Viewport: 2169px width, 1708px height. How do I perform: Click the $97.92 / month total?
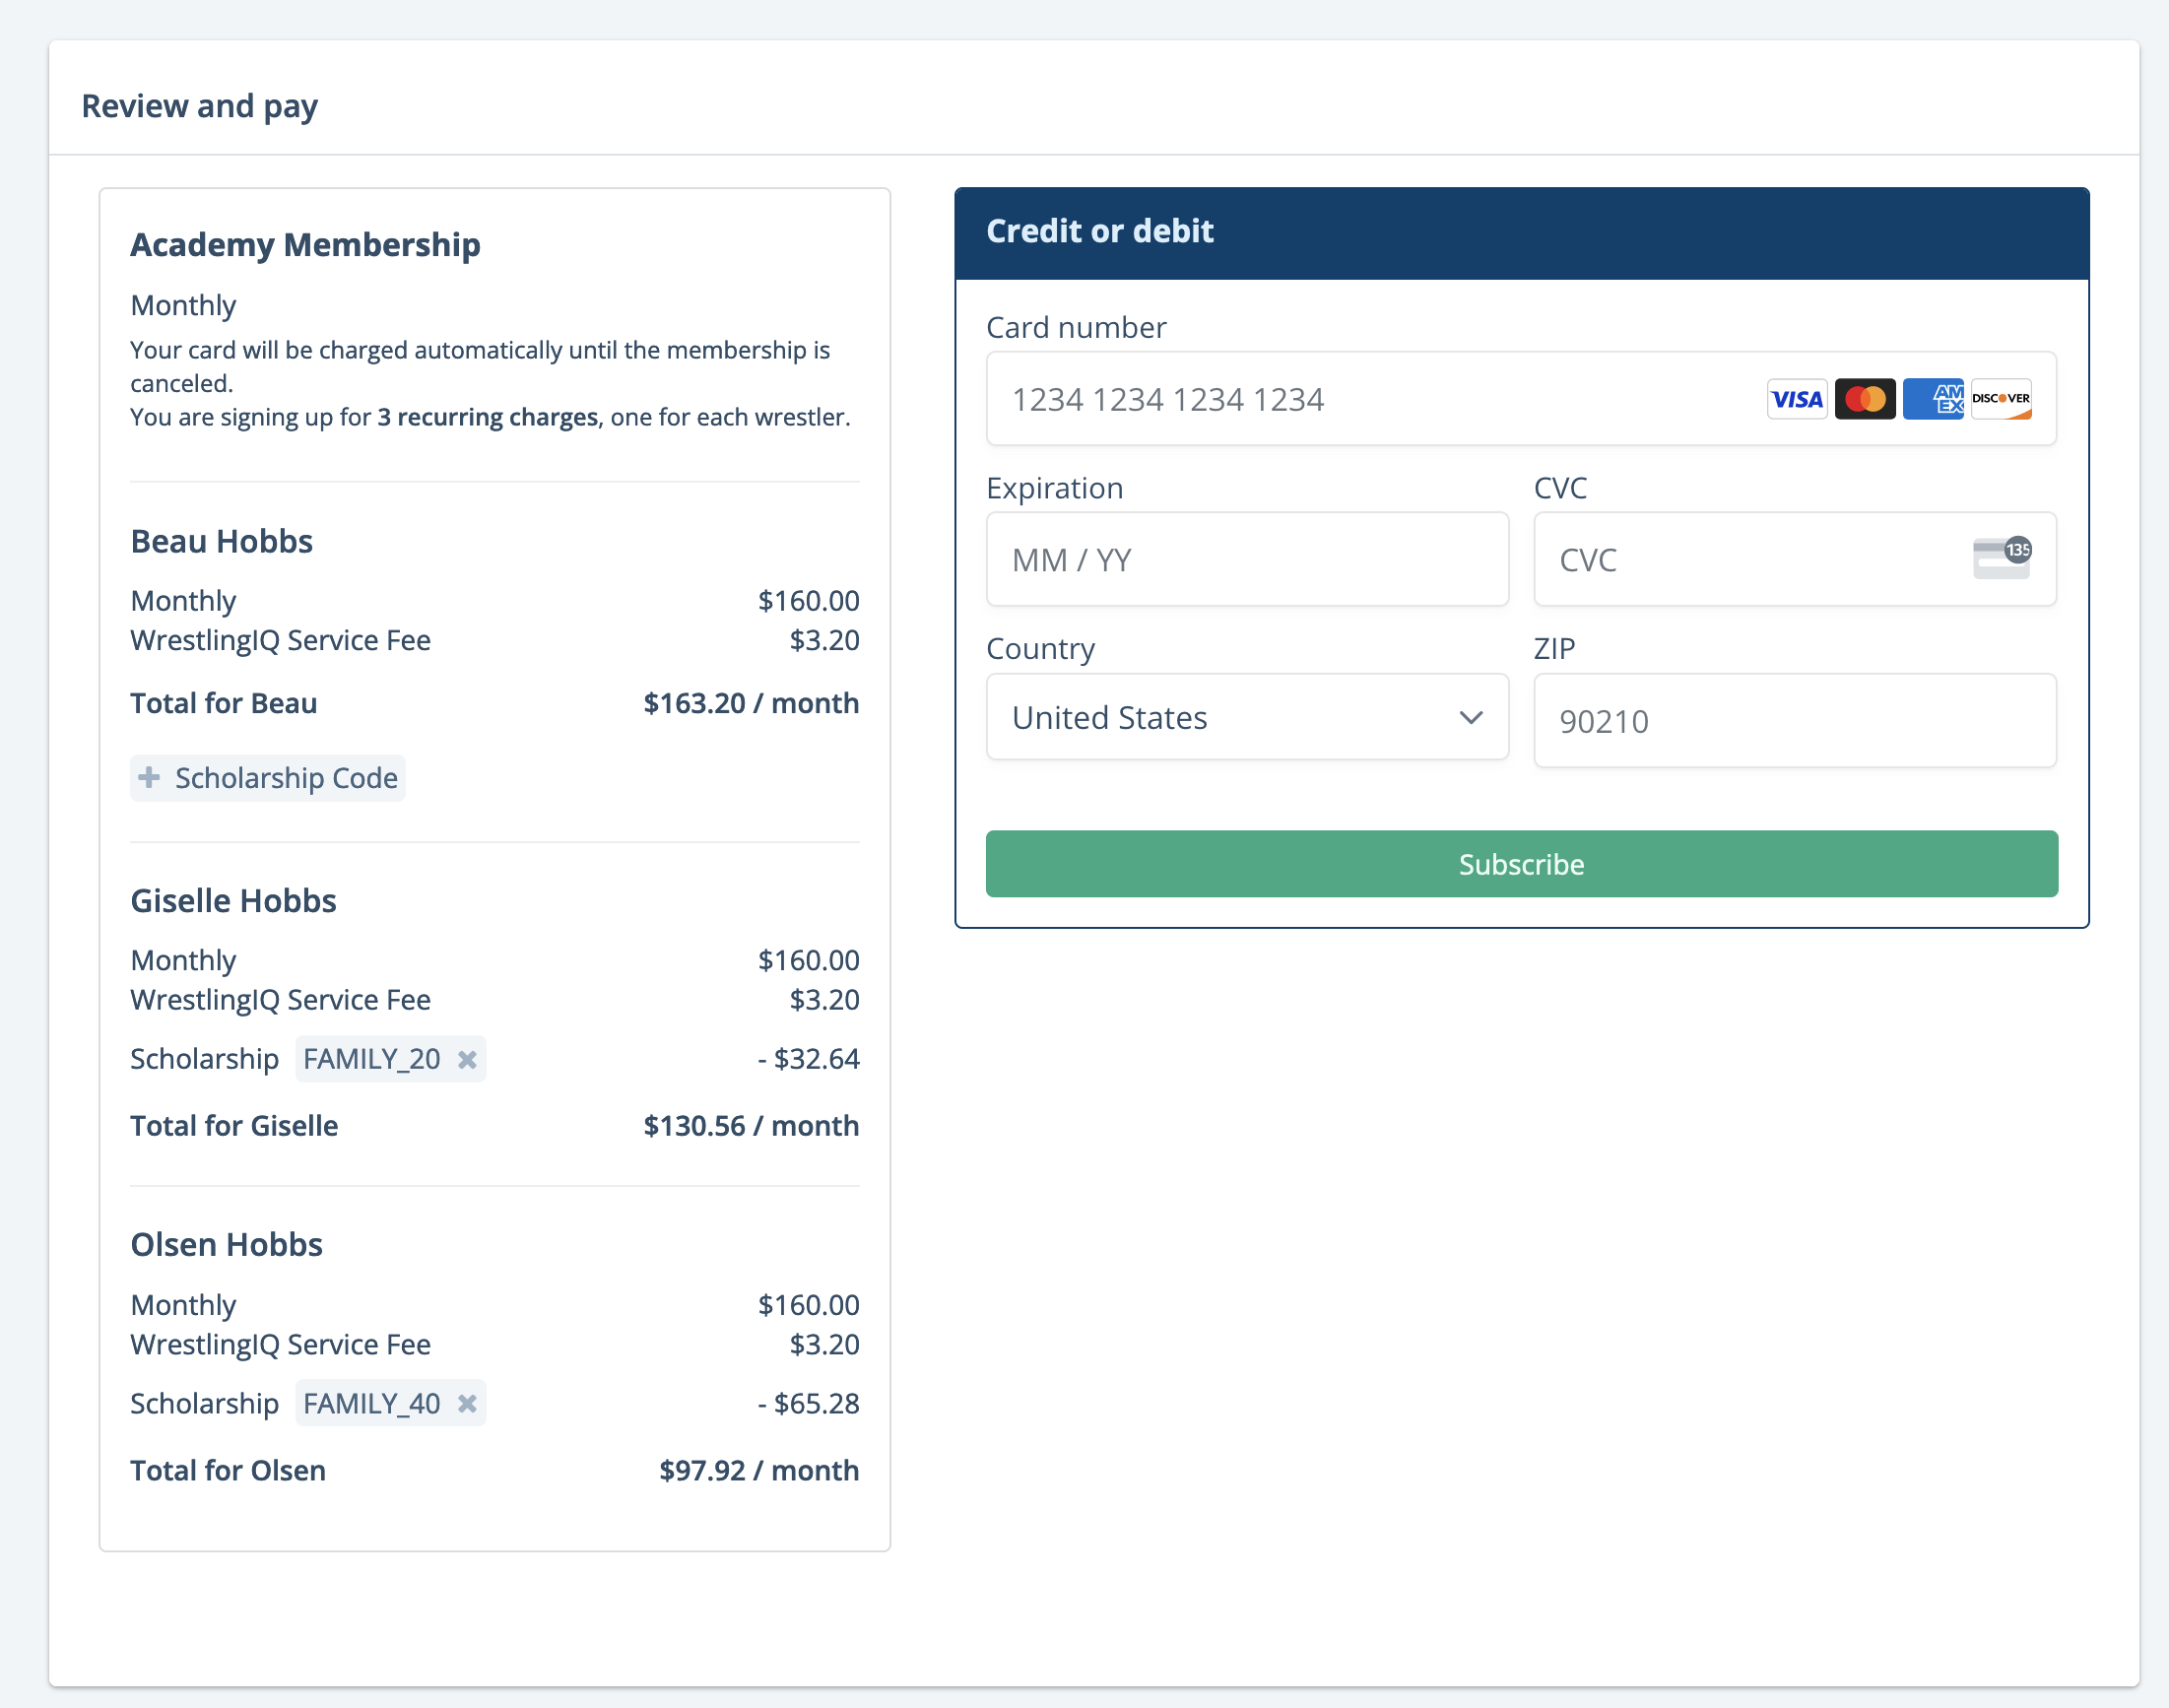(x=759, y=1471)
